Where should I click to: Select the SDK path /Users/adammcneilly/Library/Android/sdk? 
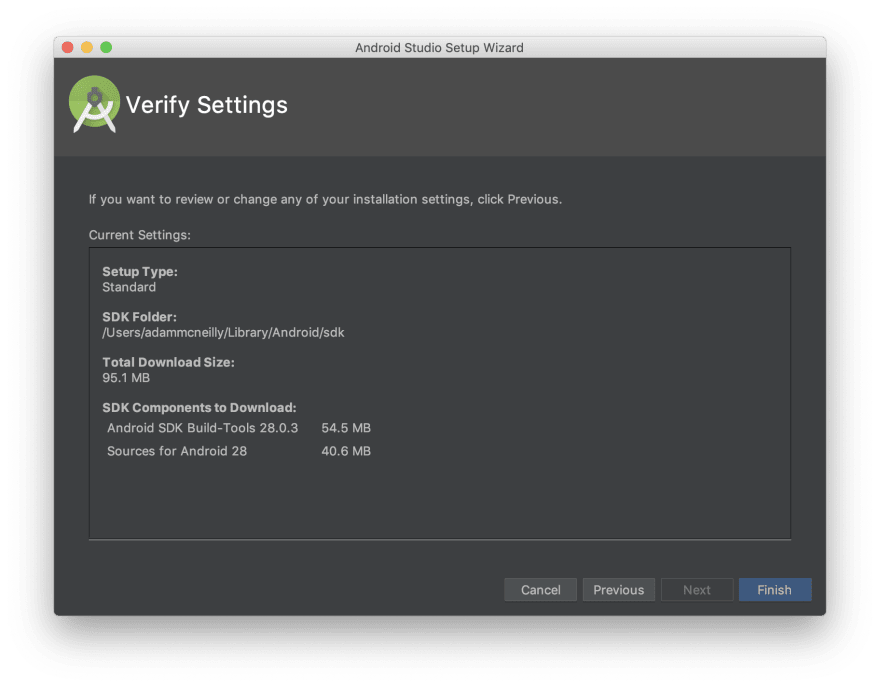tap(223, 333)
